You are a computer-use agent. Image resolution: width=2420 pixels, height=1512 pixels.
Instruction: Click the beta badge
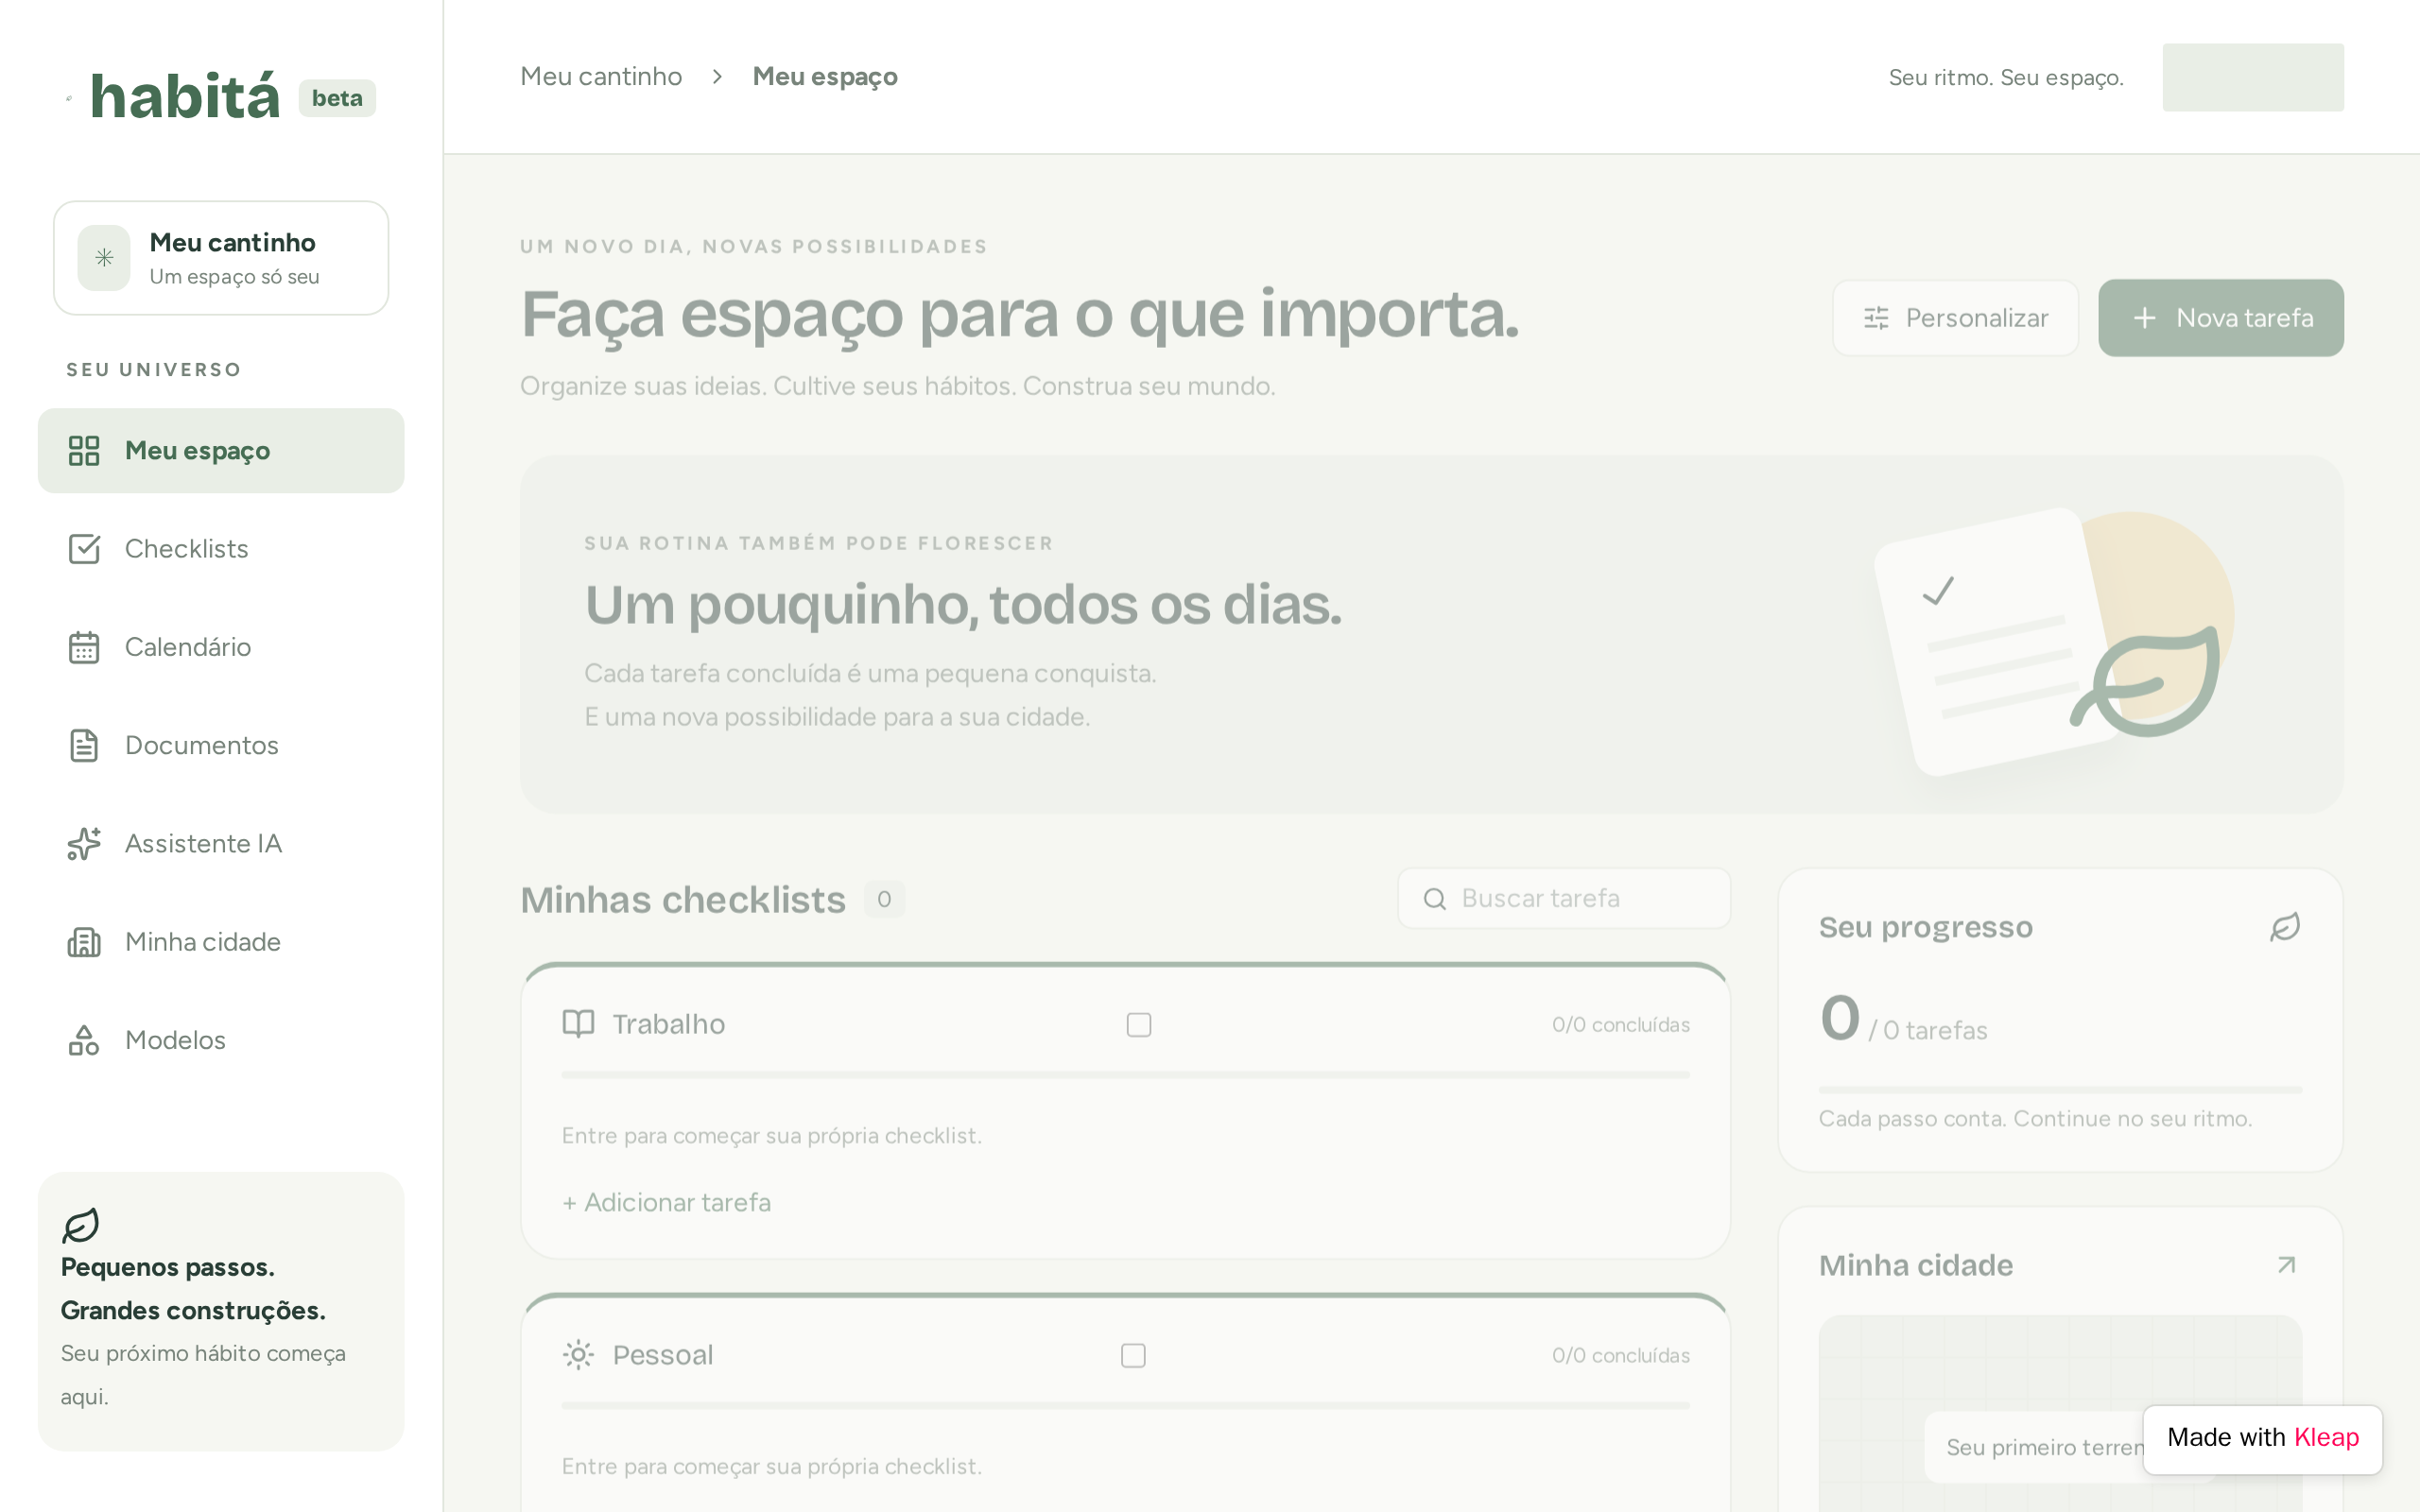pos(337,98)
